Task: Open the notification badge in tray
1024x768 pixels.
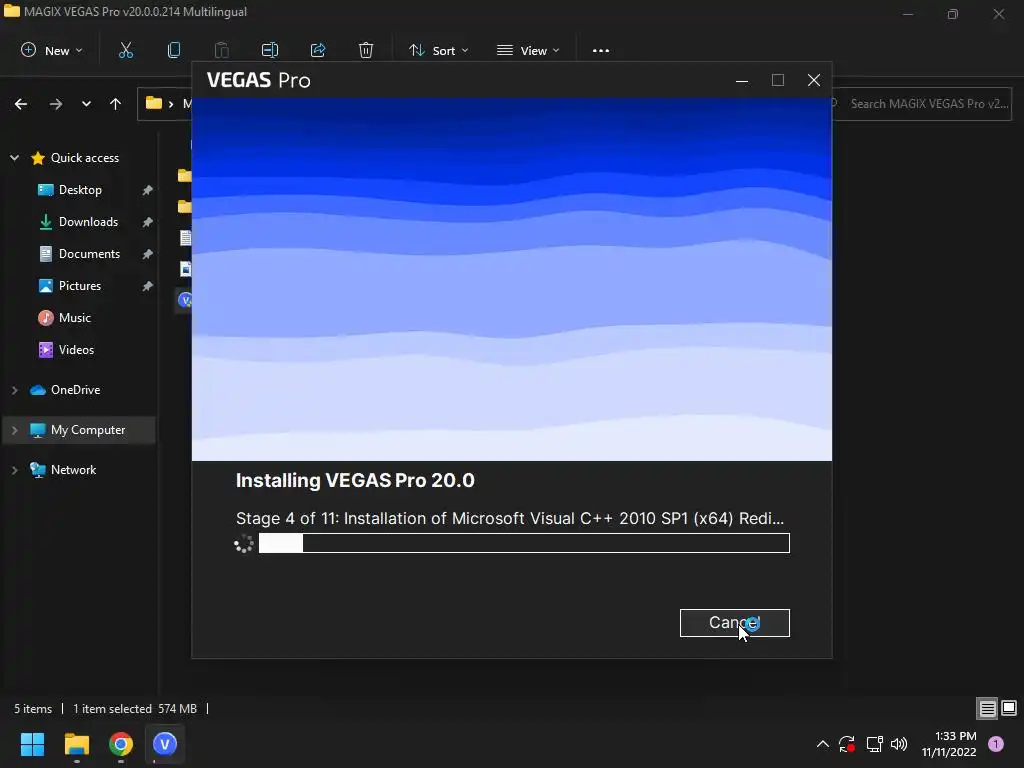Action: (996, 744)
